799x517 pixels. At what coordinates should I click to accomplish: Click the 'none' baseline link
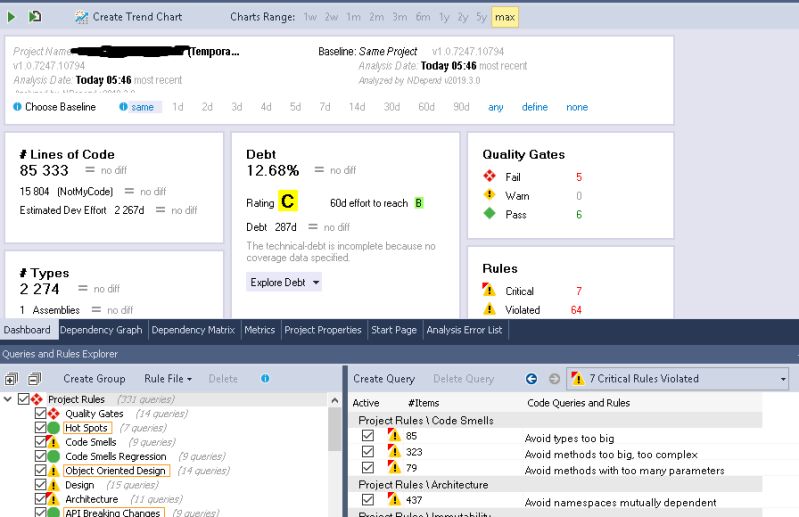tap(577, 107)
